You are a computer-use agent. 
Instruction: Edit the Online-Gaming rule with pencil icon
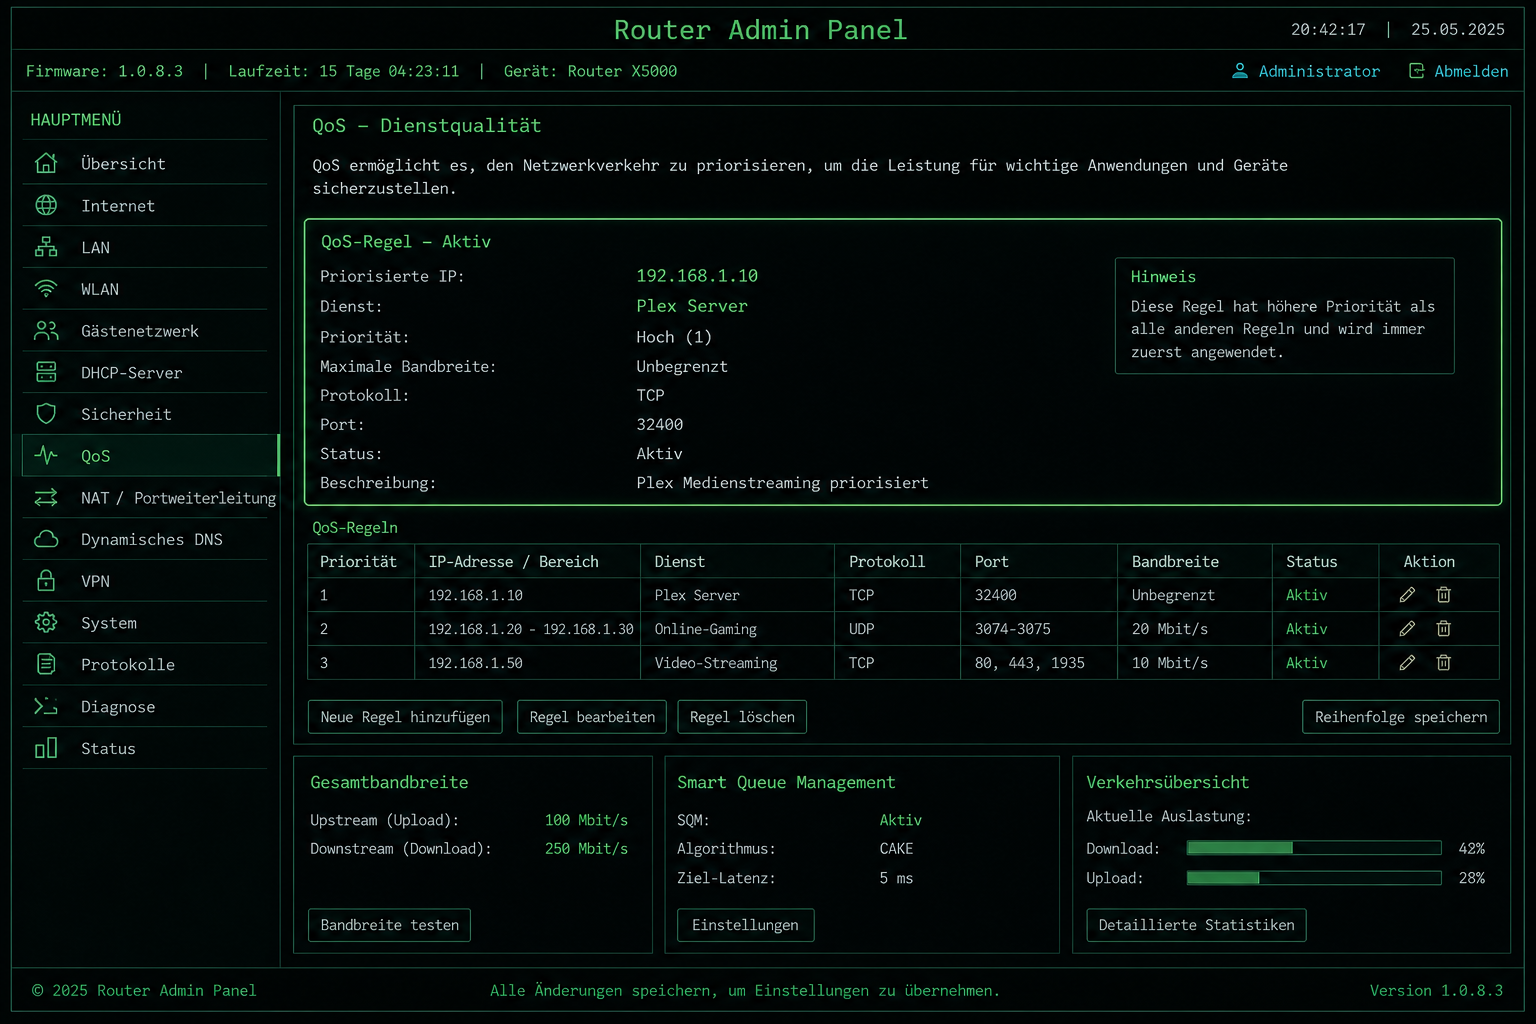point(1407,629)
